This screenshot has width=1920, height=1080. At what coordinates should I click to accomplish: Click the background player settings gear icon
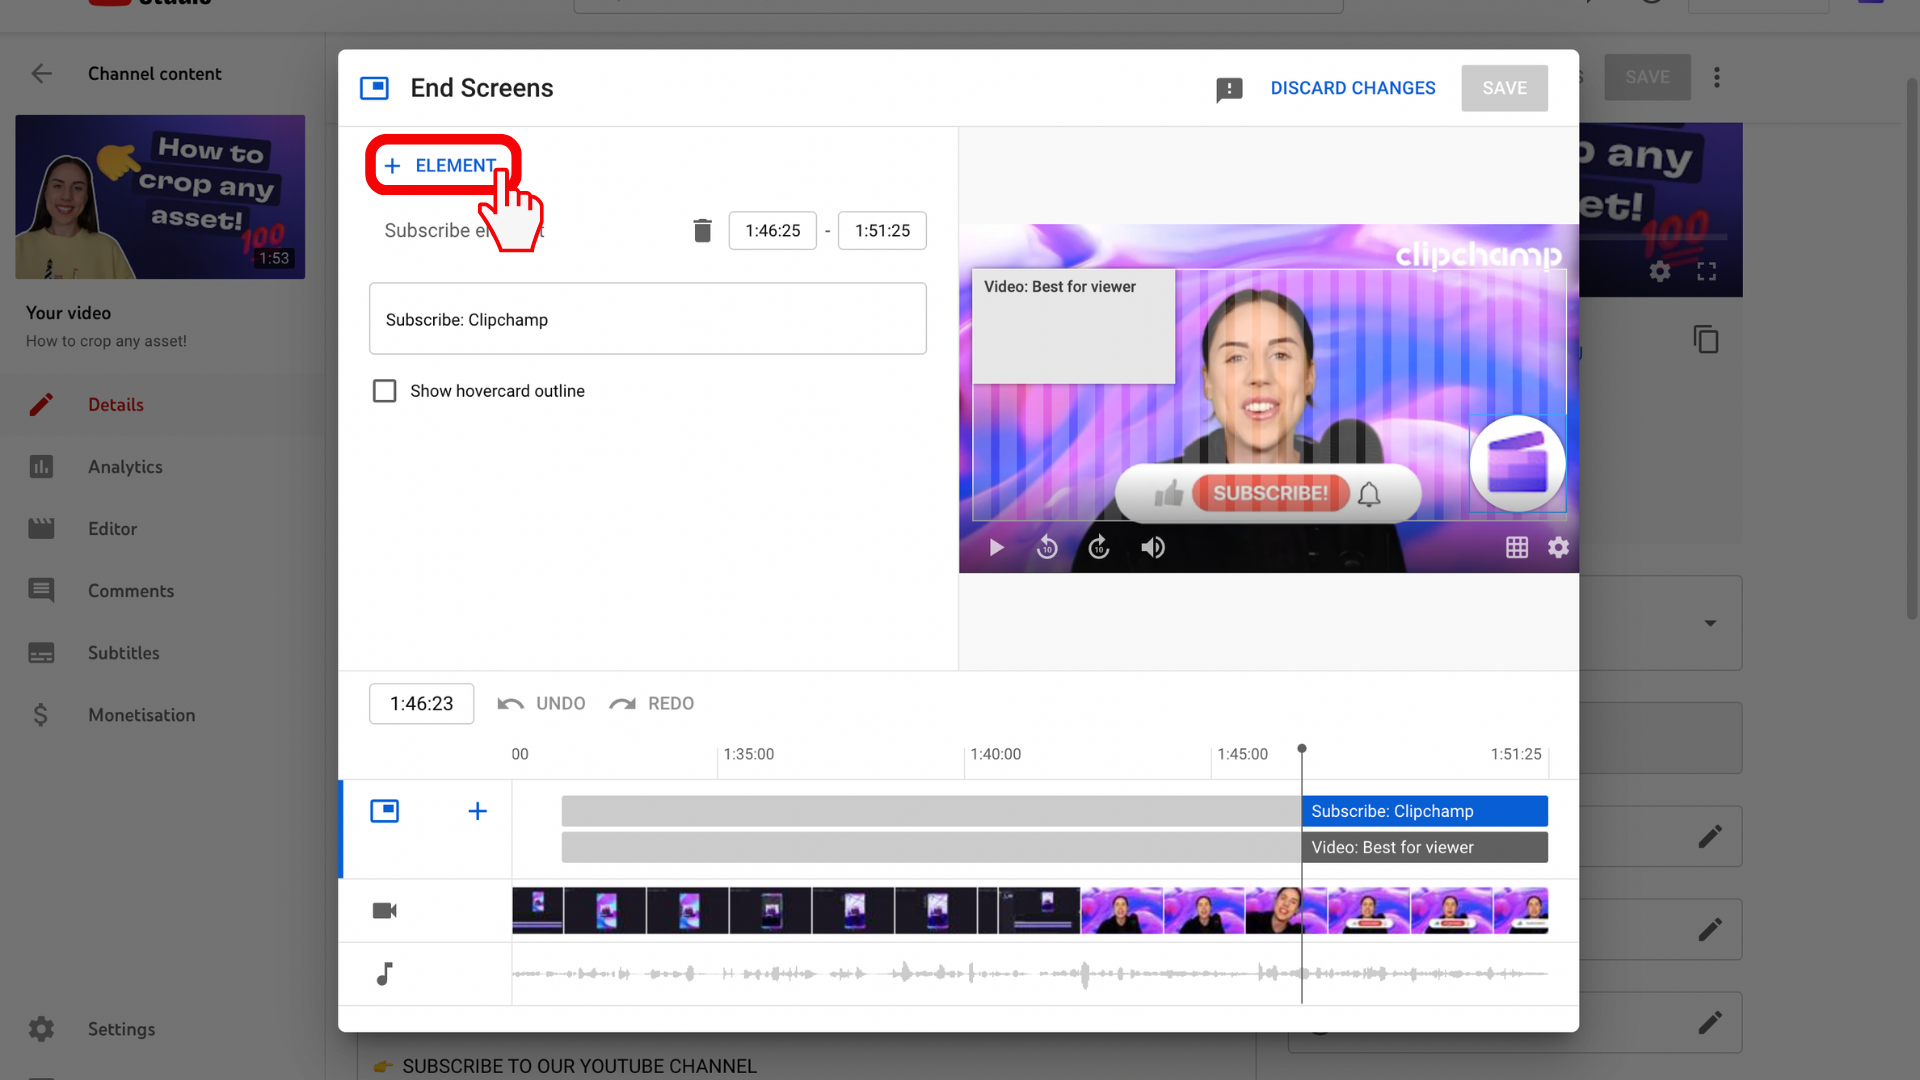(x=1660, y=271)
